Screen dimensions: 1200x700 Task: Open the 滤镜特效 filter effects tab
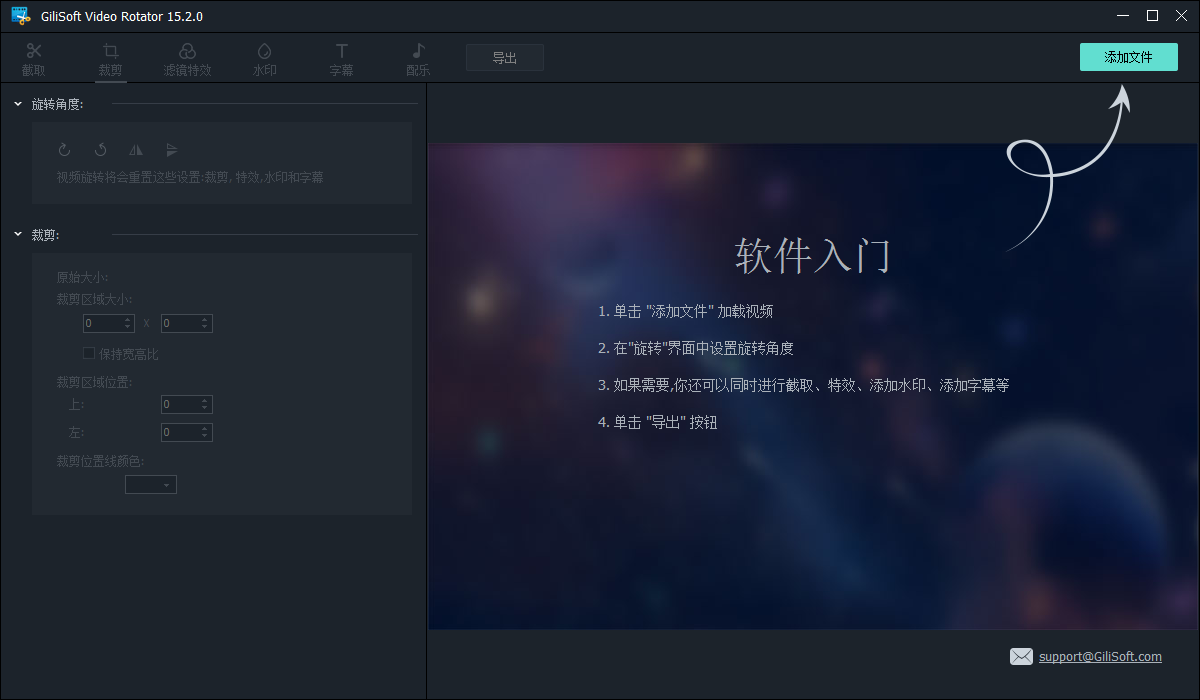tap(187, 60)
